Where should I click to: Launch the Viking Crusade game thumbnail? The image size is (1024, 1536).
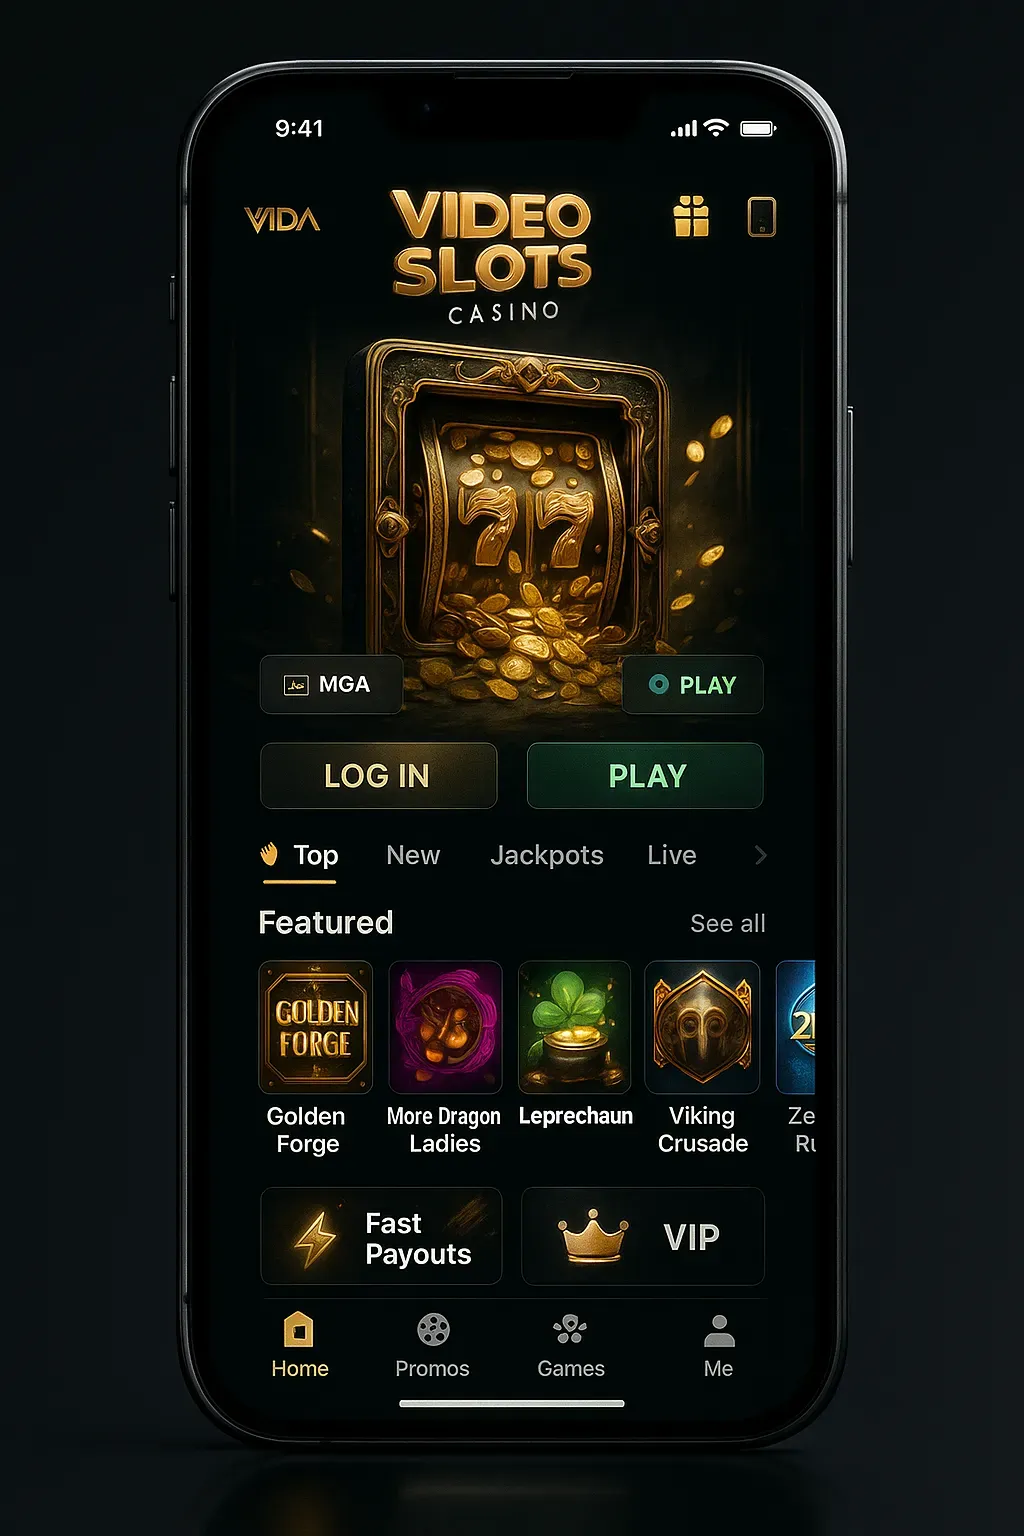tap(703, 1027)
